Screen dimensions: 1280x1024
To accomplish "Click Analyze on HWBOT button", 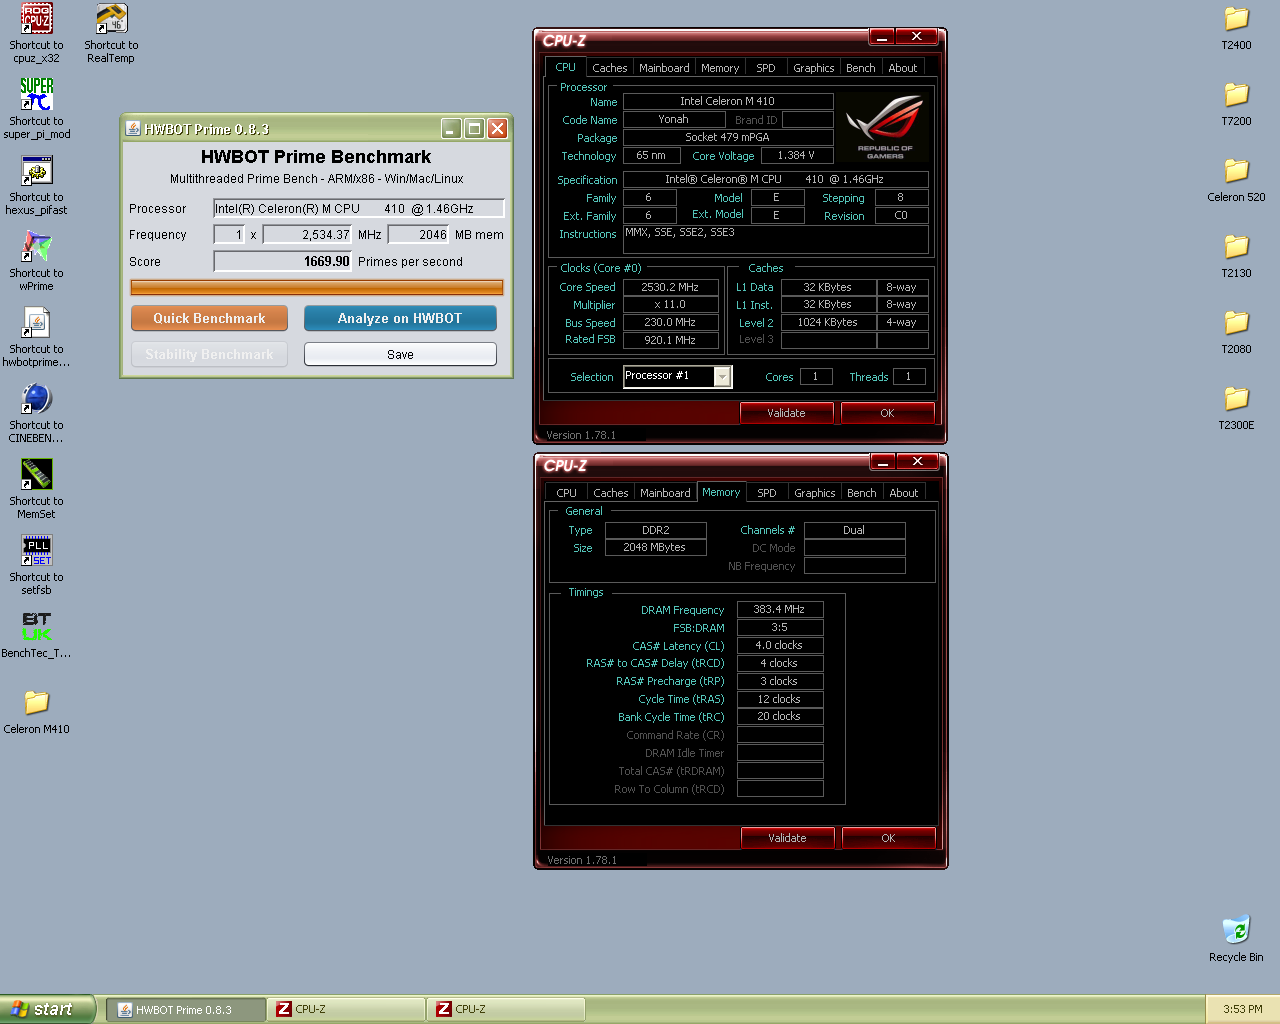I will [x=400, y=318].
